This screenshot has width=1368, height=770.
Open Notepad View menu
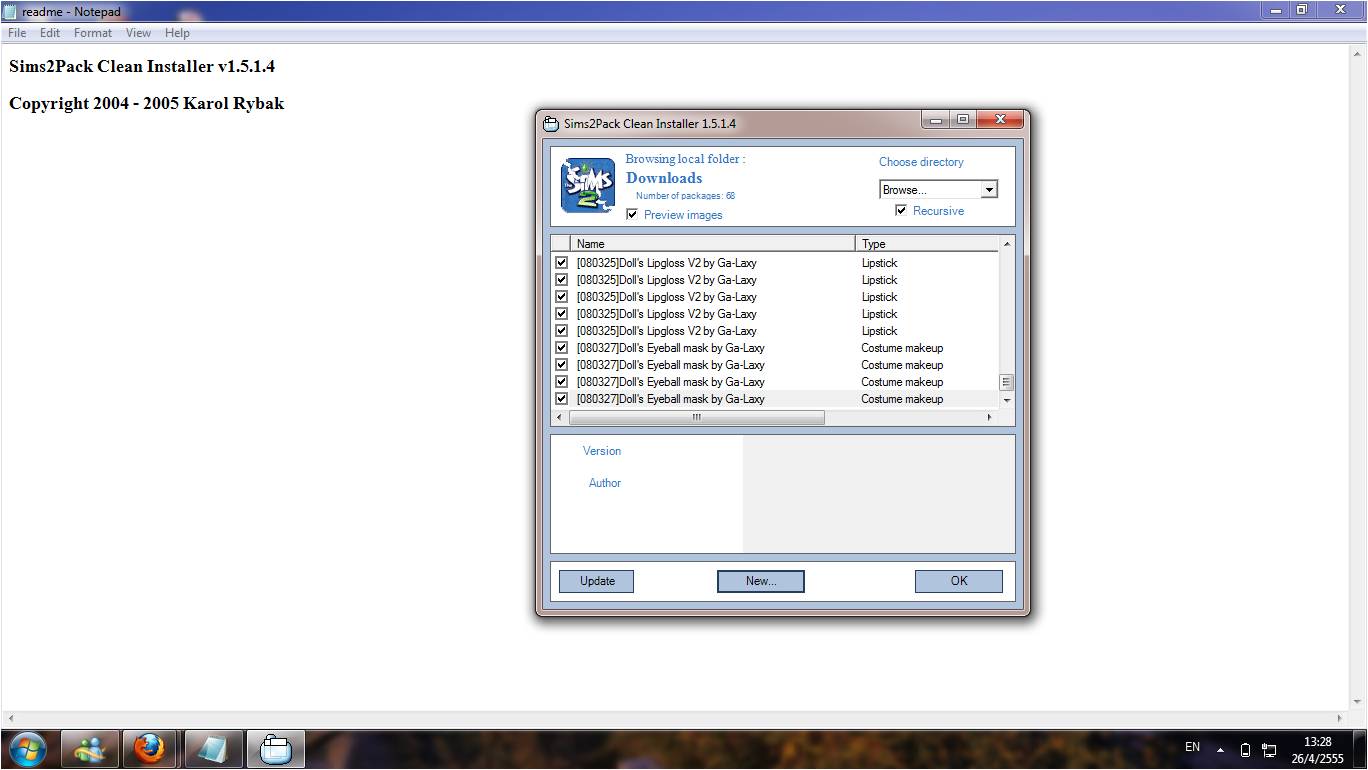coord(138,33)
